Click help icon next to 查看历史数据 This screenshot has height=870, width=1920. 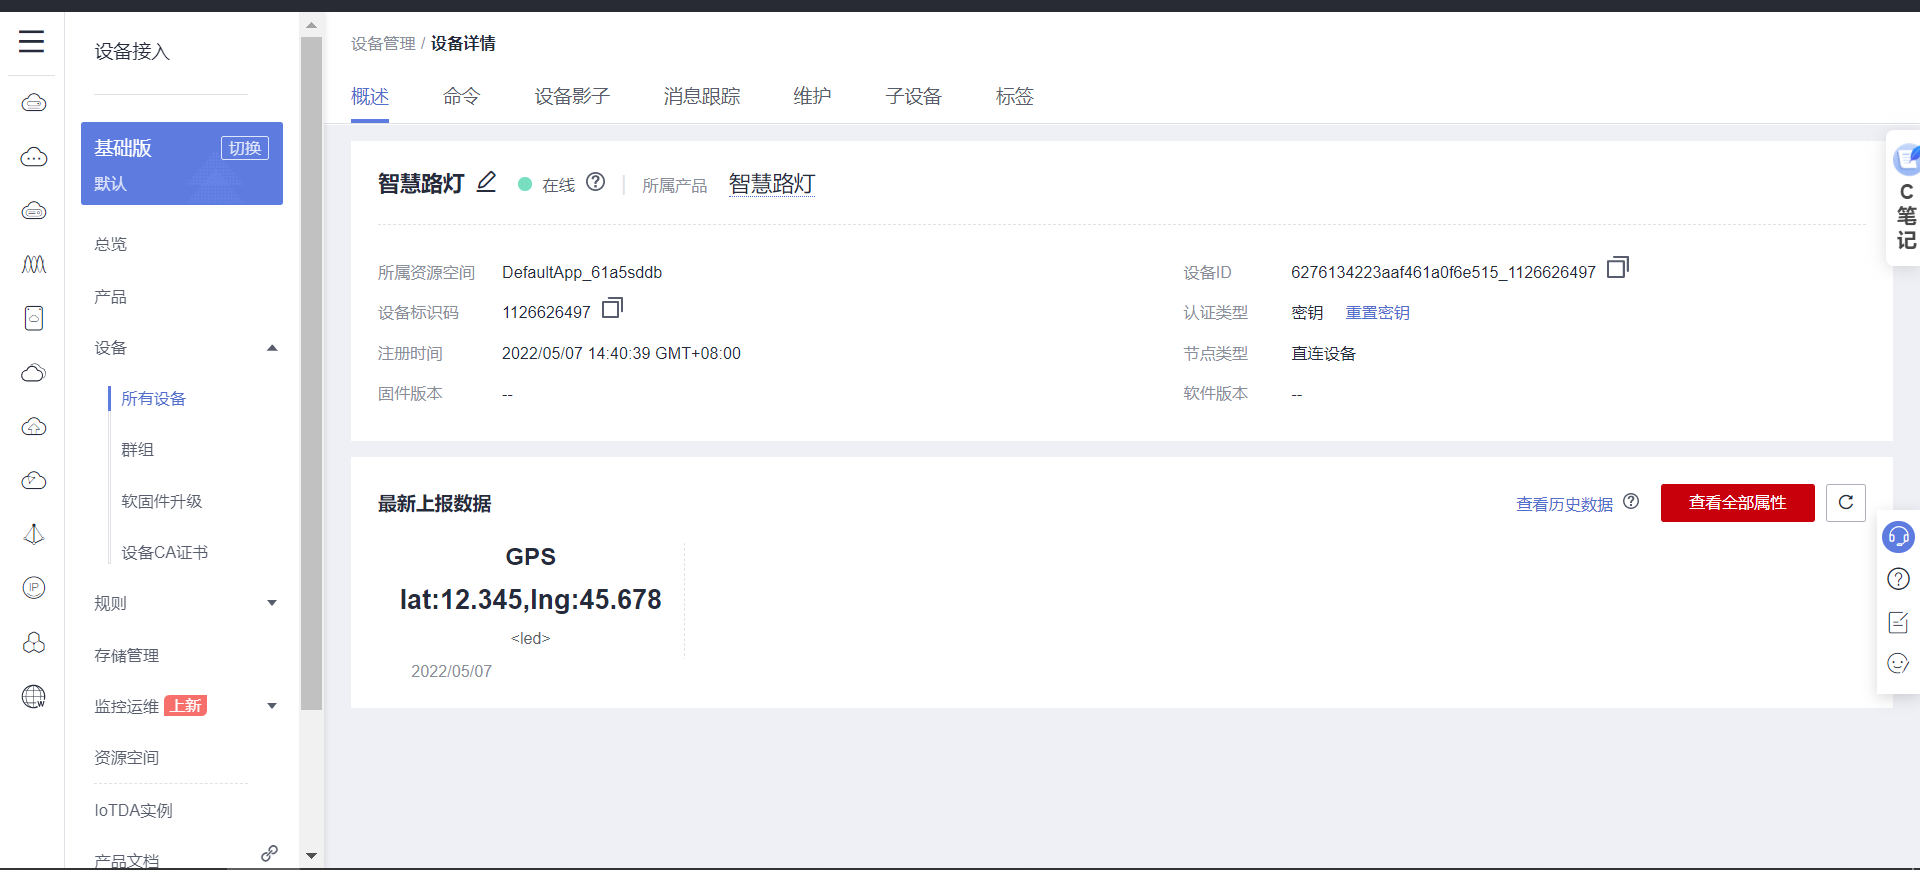[1631, 502]
